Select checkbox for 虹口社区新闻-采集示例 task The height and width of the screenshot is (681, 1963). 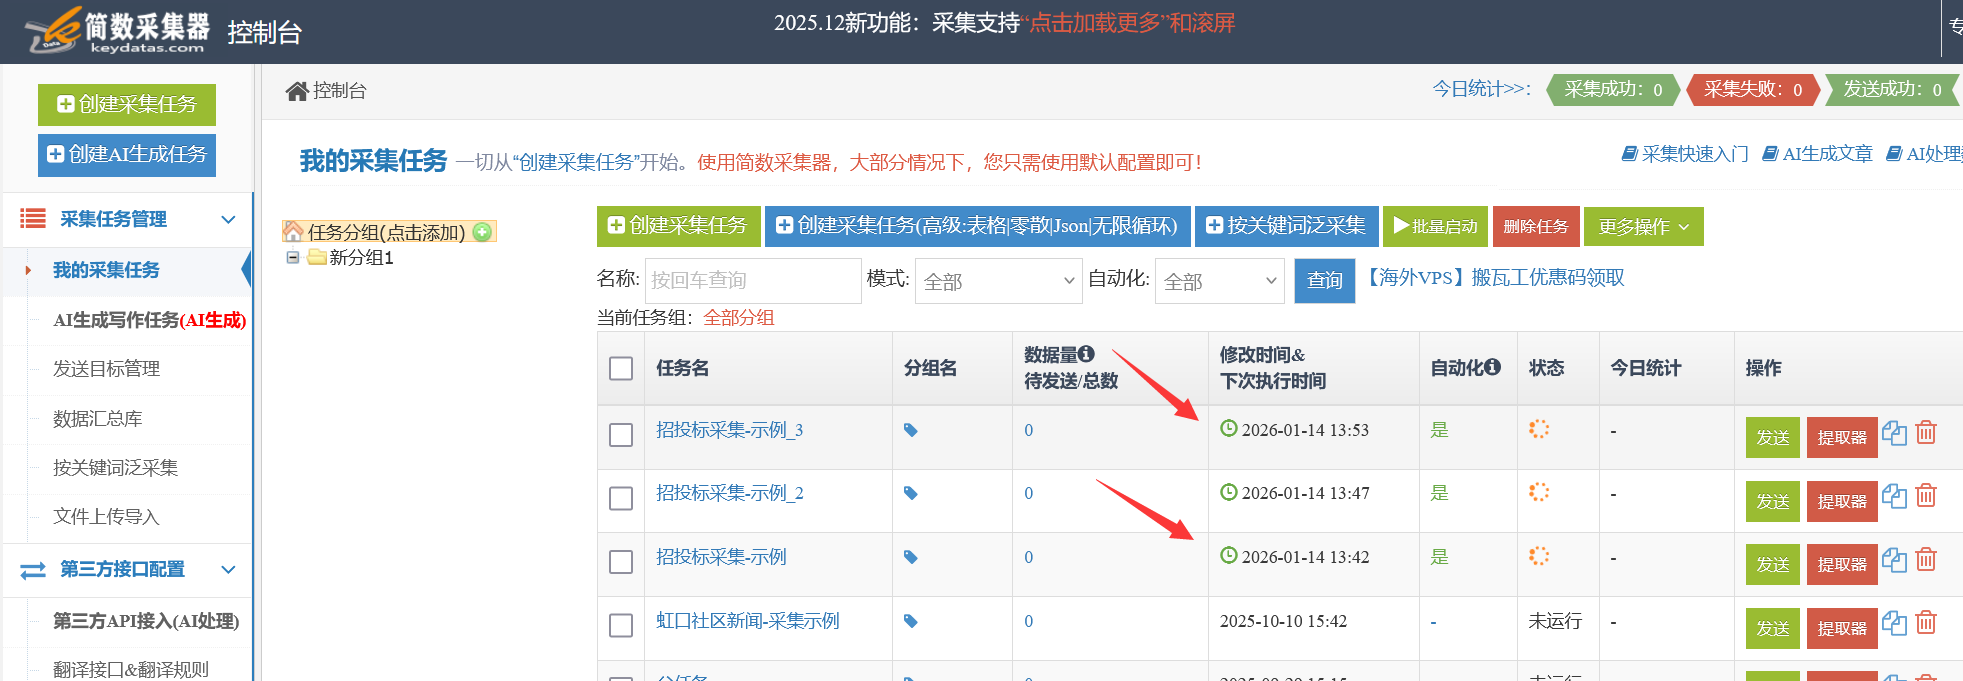[x=621, y=625]
